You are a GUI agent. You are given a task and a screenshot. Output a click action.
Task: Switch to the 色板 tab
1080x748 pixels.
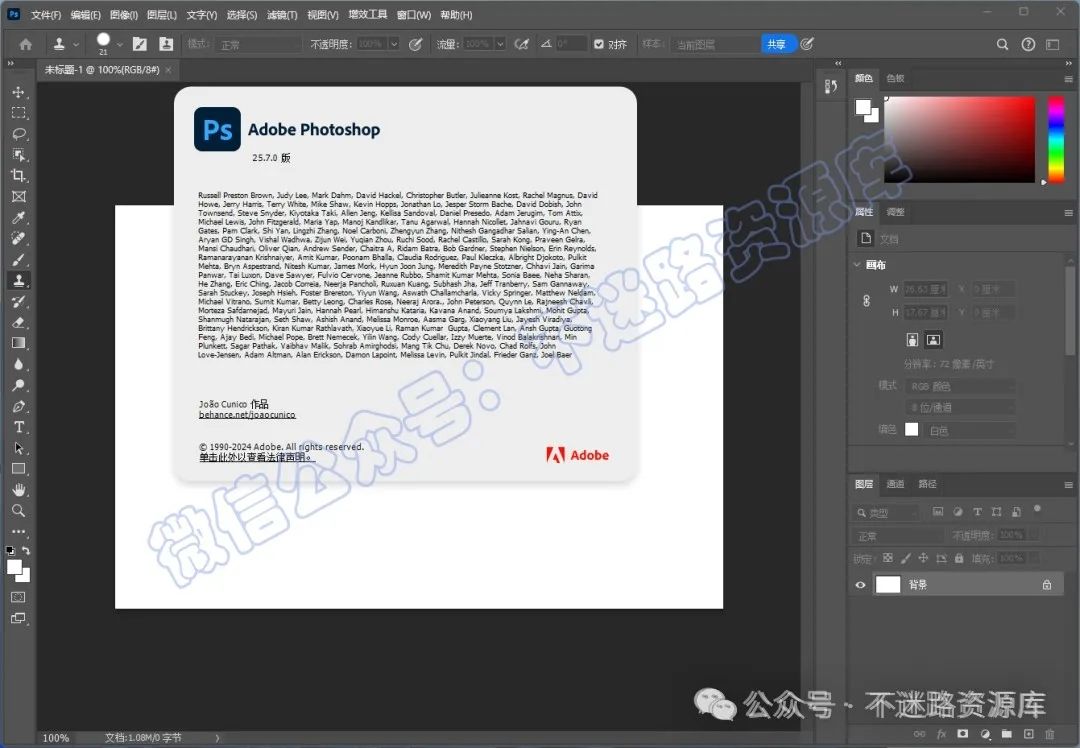pyautogui.click(x=895, y=78)
